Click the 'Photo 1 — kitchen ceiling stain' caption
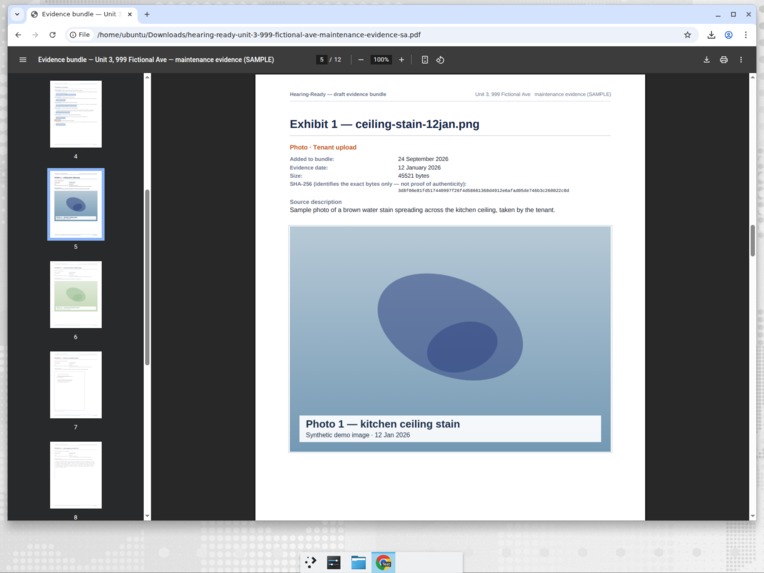 [382, 424]
